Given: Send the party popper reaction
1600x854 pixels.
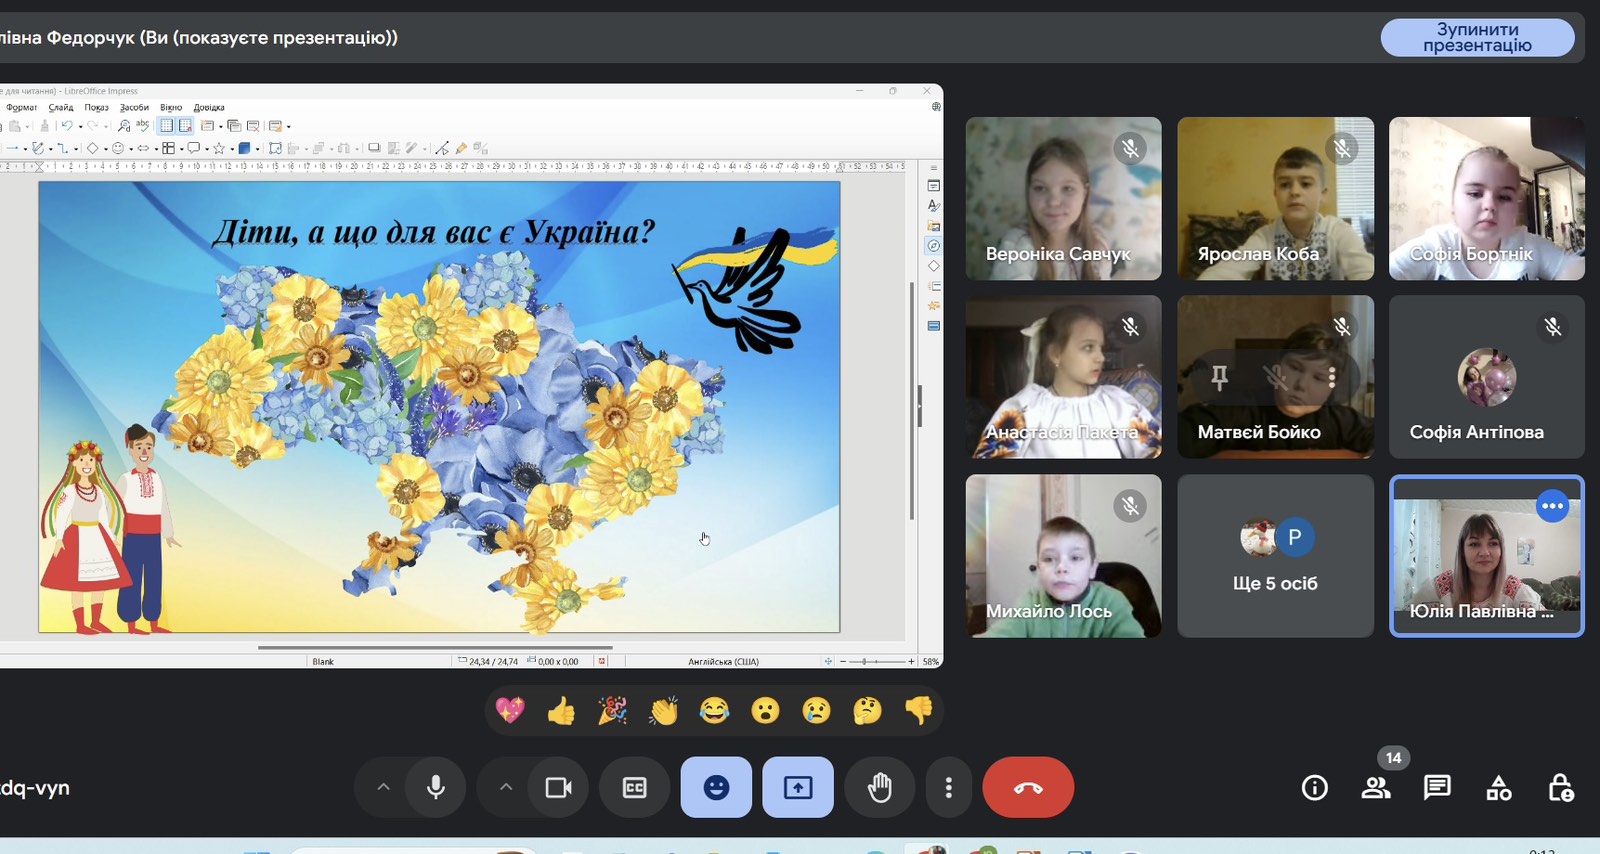Looking at the screenshot, I should tap(612, 711).
